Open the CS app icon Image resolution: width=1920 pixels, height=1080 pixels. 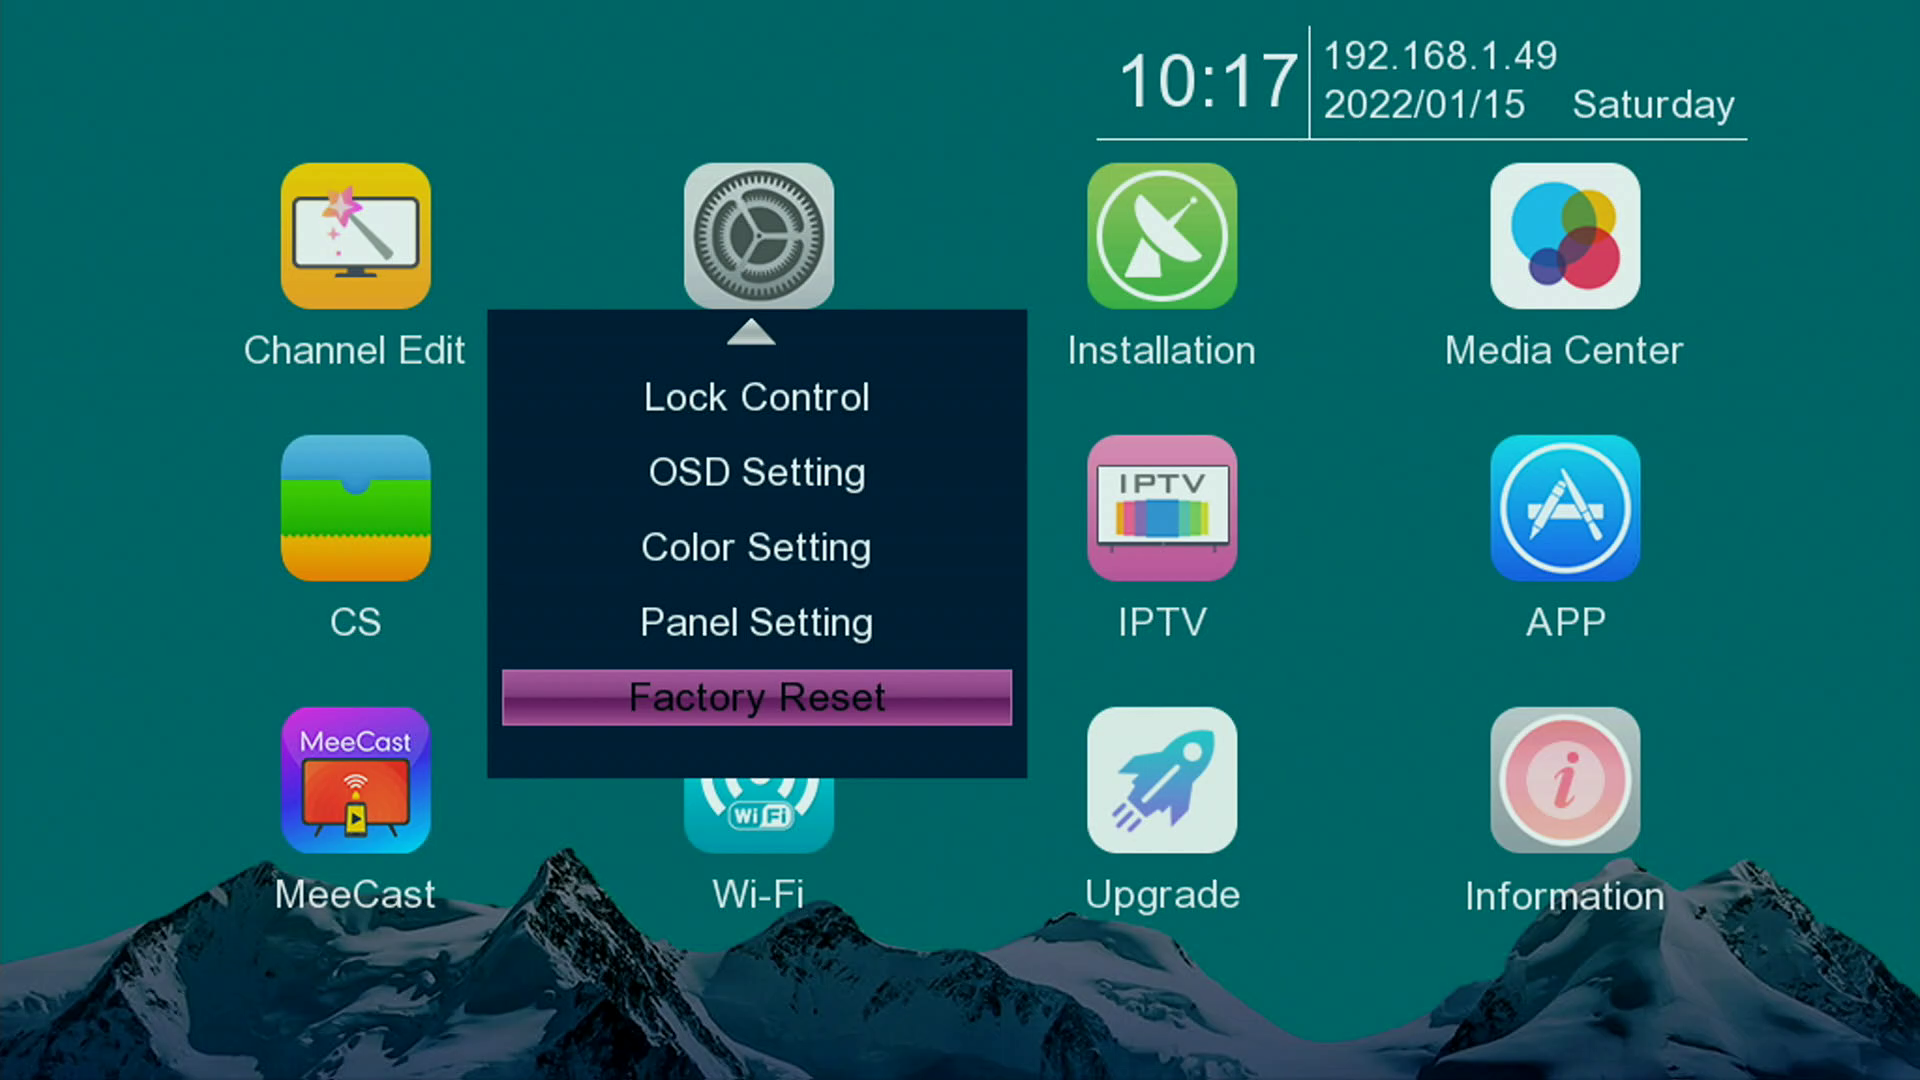pyautogui.click(x=355, y=508)
